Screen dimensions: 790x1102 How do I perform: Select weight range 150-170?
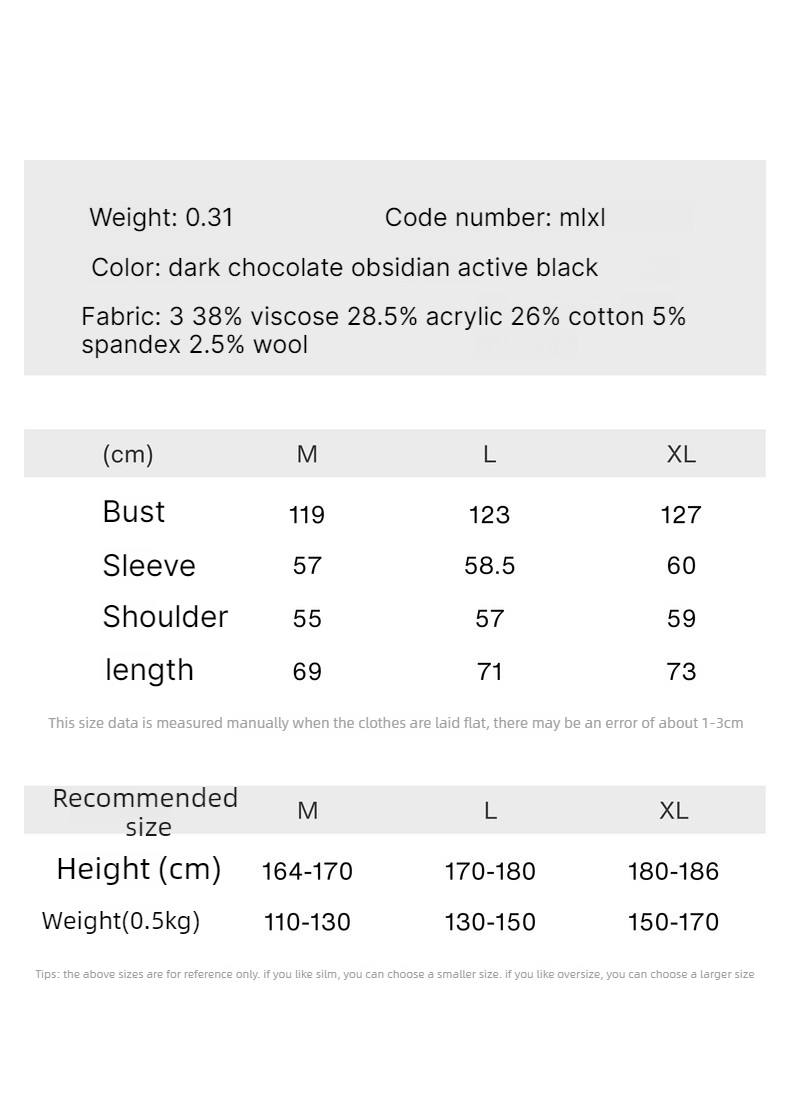click(673, 922)
